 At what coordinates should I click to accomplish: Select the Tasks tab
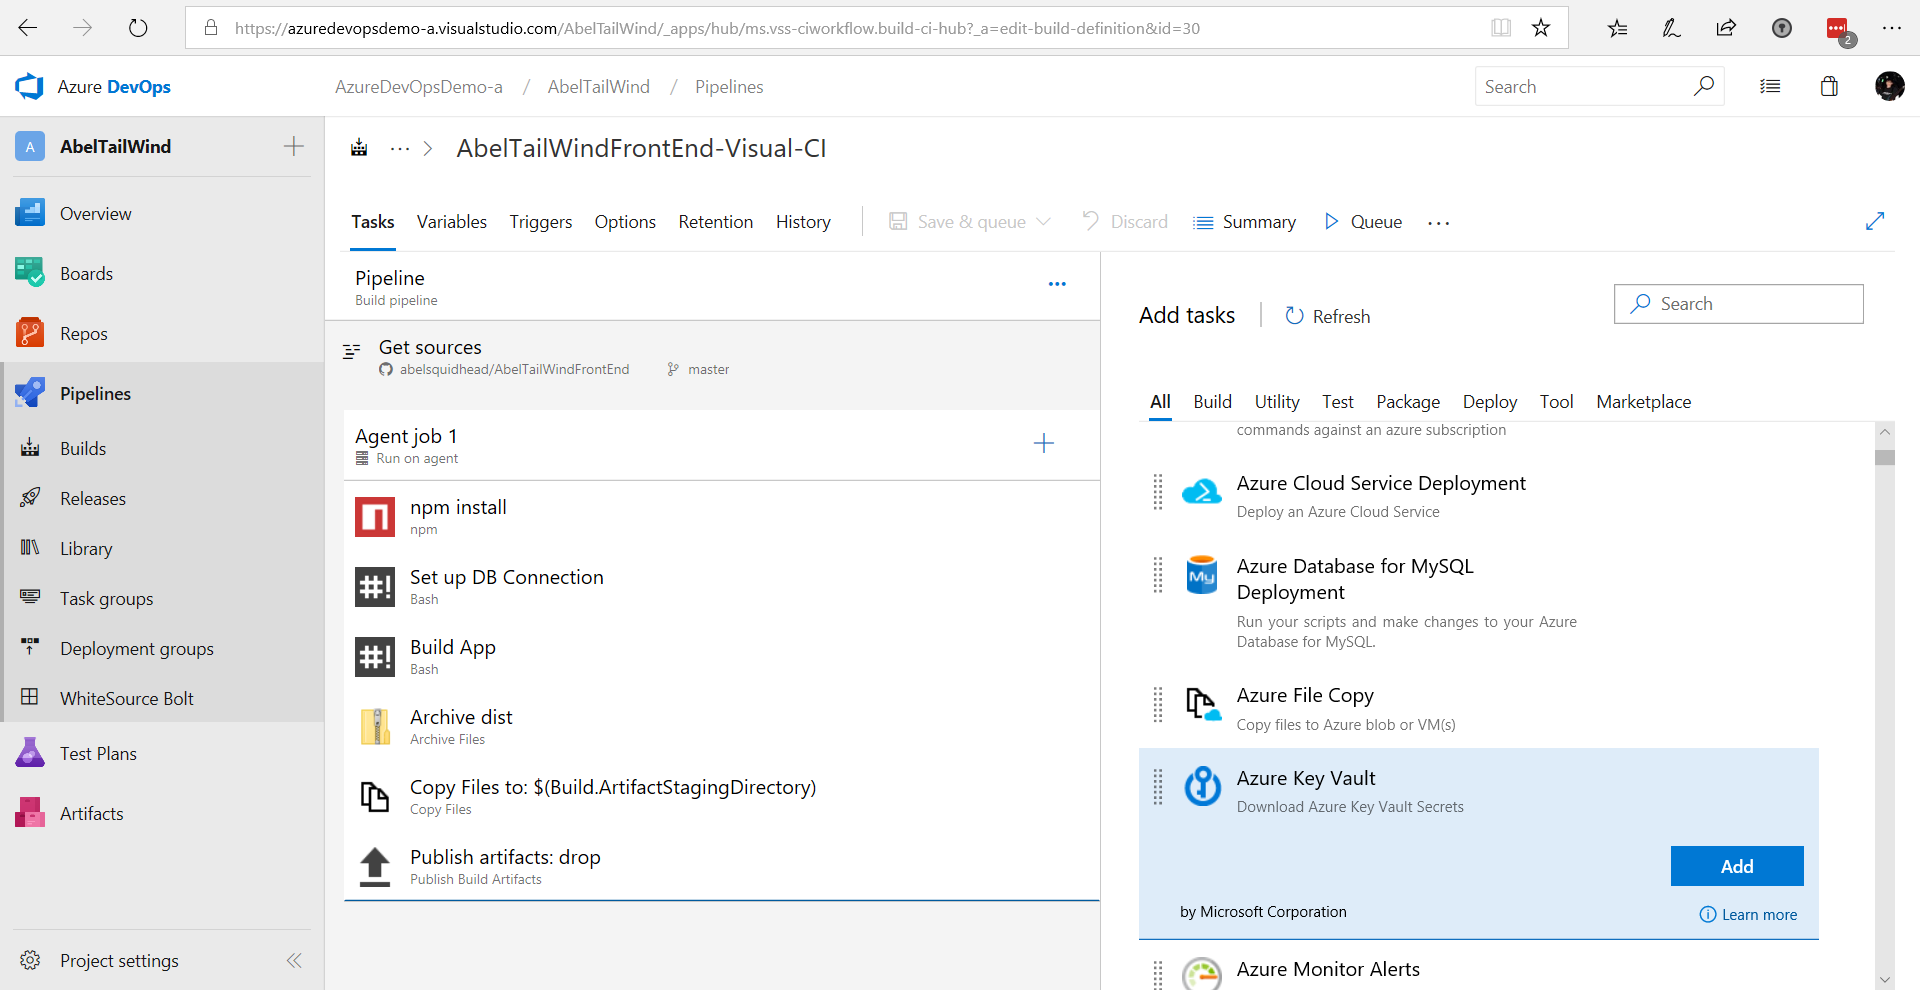[x=373, y=222]
